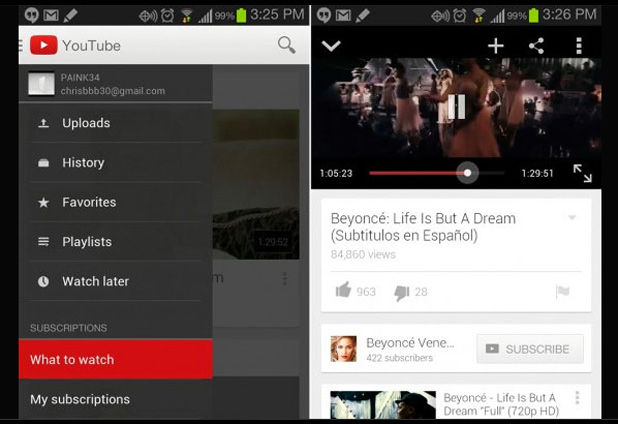Click the video progress scrubber handle
618x424 pixels.
click(x=467, y=173)
